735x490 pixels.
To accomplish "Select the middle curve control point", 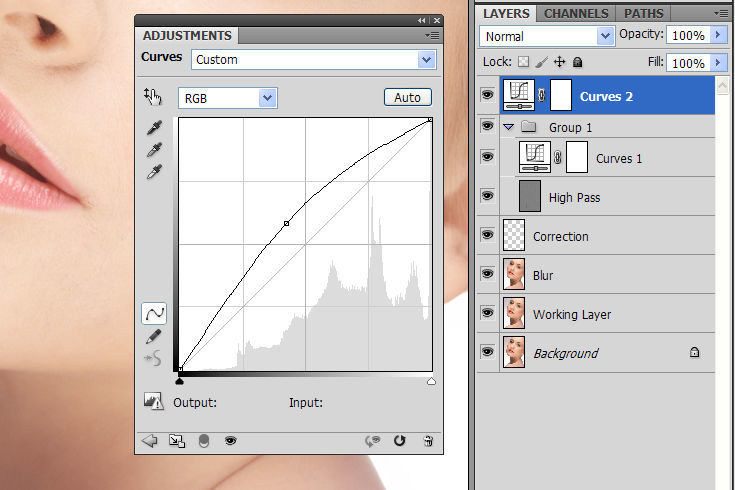I will (286, 224).
